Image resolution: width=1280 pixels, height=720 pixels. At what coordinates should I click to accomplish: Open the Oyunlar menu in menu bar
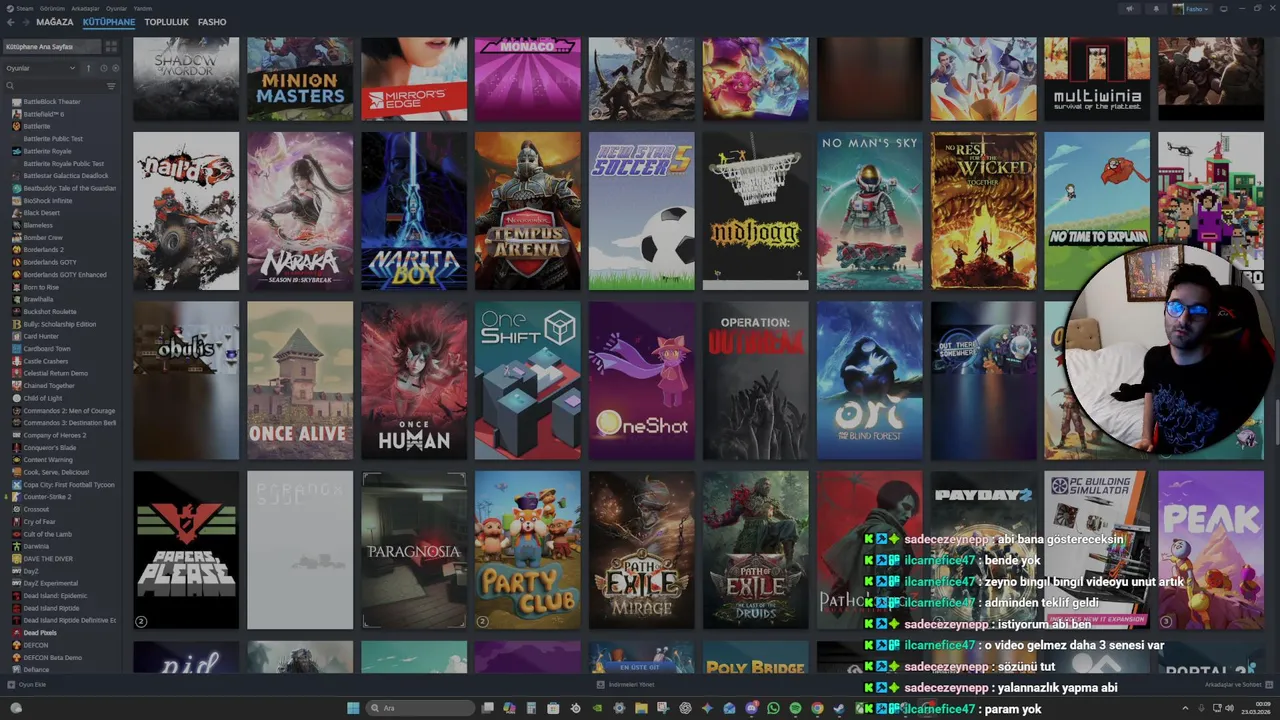tap(116, 9)
